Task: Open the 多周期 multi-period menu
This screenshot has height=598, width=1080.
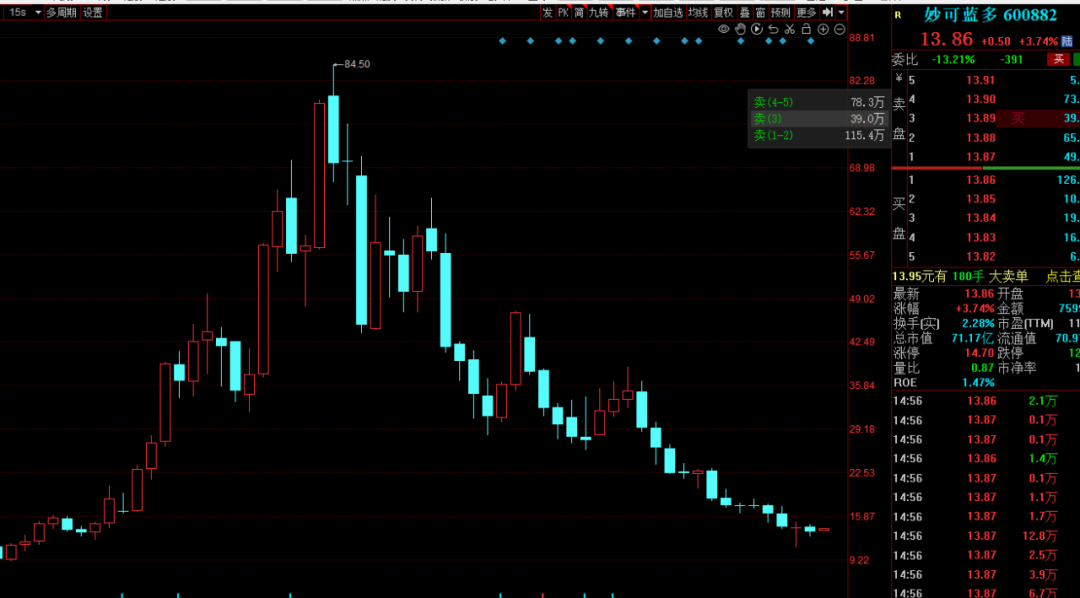Action: click(61, 13)
